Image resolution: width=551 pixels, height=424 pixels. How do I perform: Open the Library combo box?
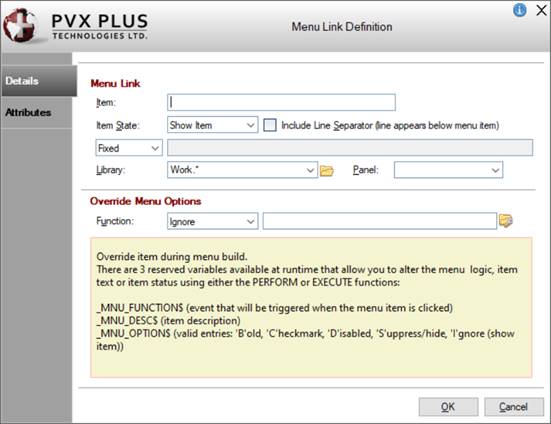click(x=242, y=170)
